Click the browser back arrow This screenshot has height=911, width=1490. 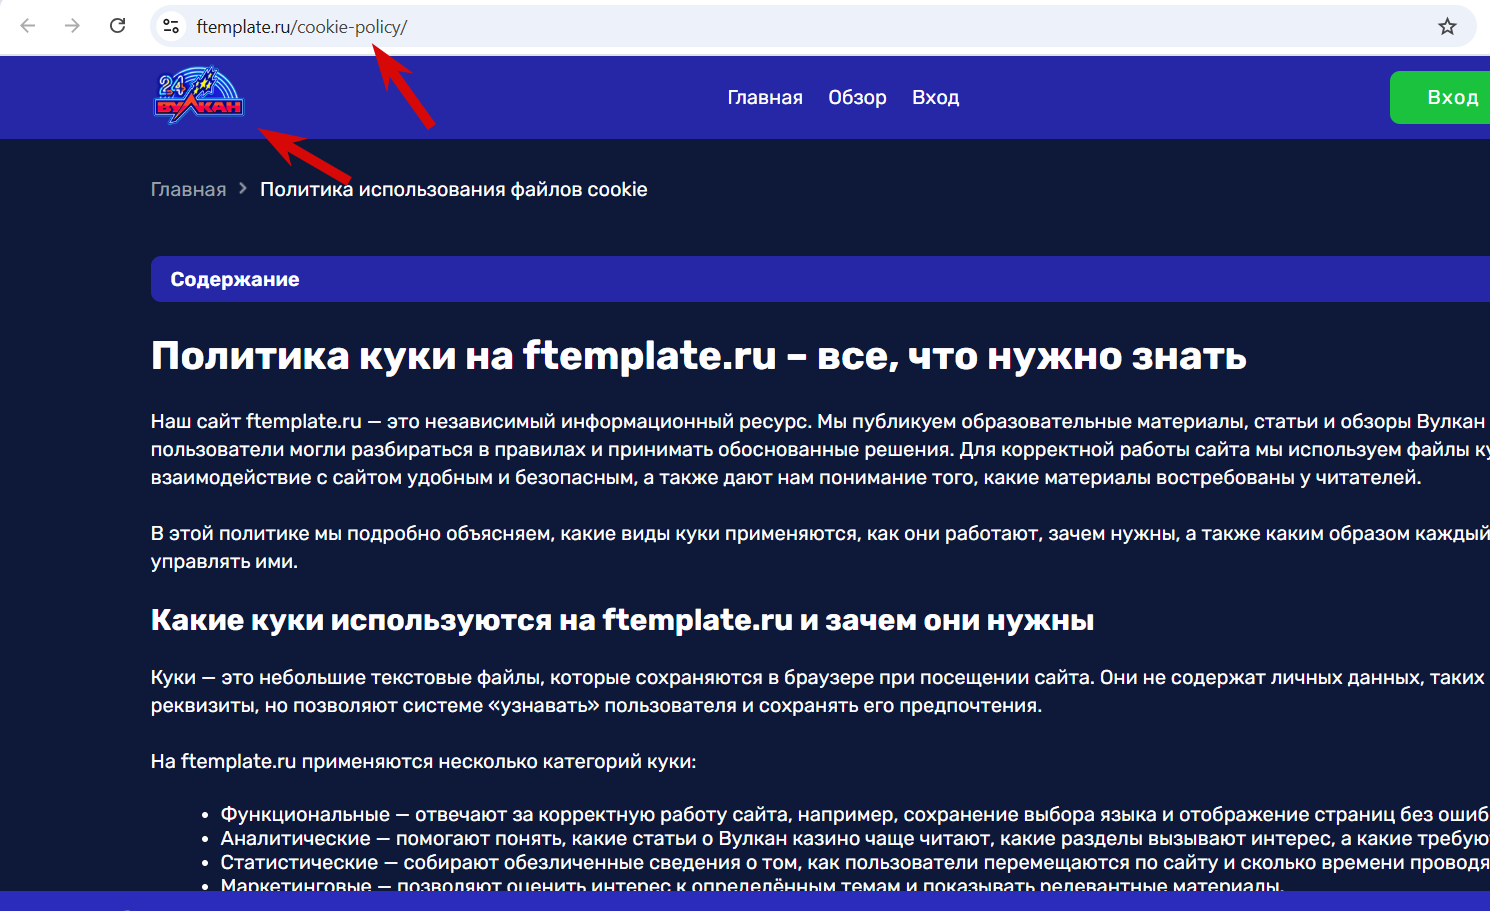(28, 26)
